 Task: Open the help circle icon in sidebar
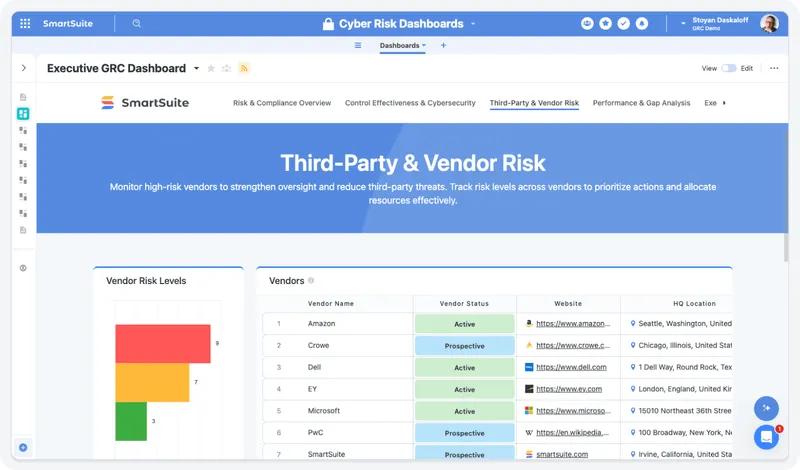23,268
